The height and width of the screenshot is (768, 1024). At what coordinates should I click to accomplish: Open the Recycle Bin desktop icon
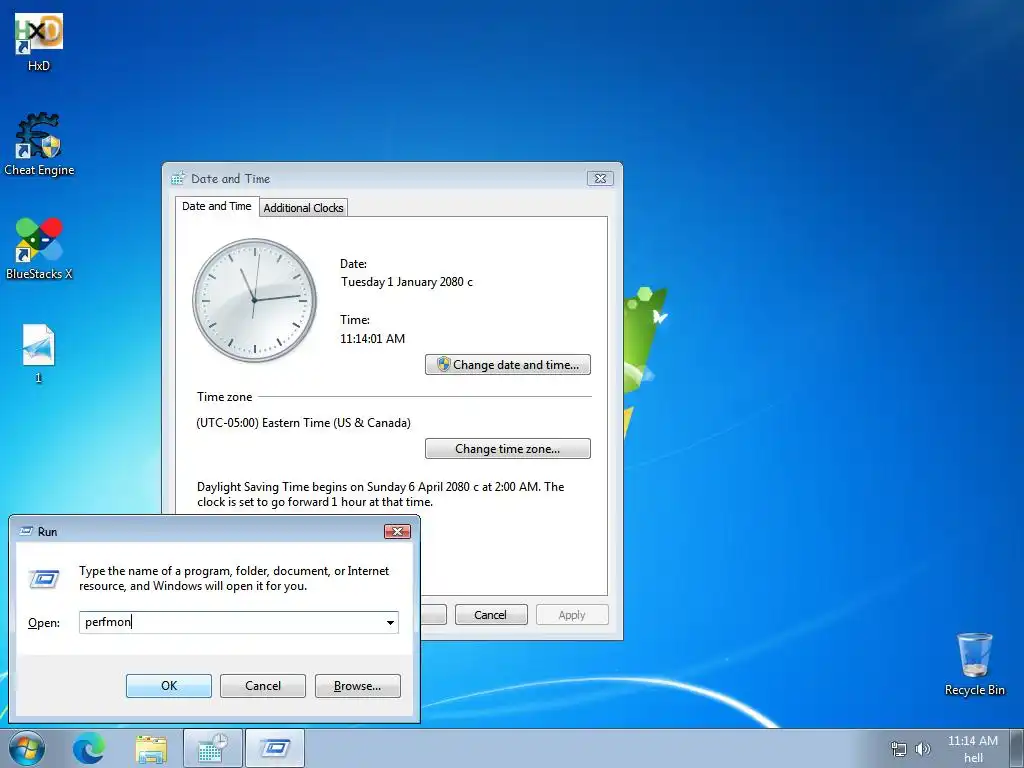point(974,664)
